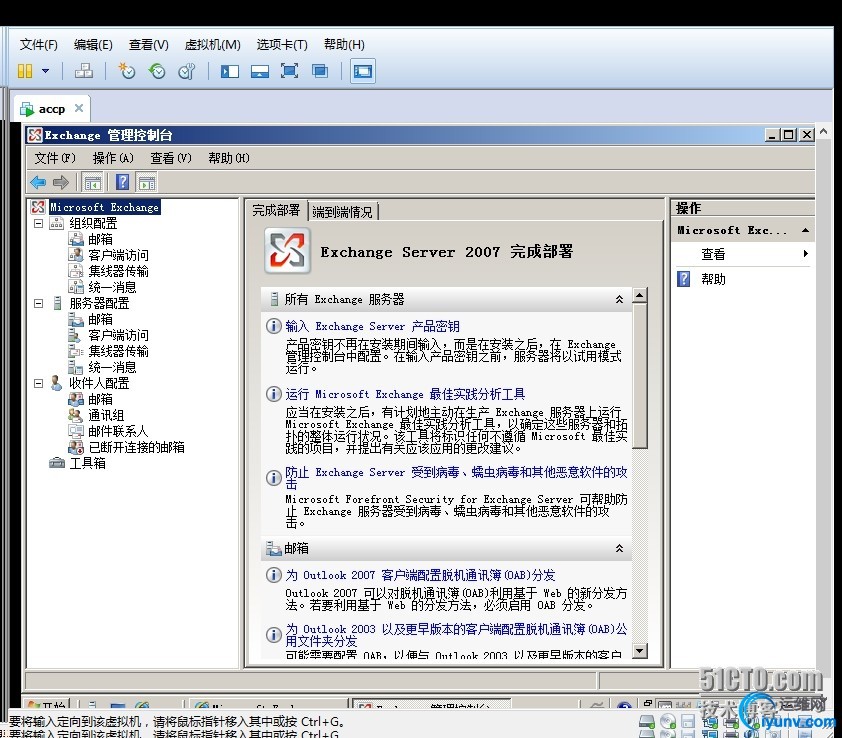Screen dimensions: 842x738
Task: Select 邮箱 under 服务器配置
Action: (100, 319)
